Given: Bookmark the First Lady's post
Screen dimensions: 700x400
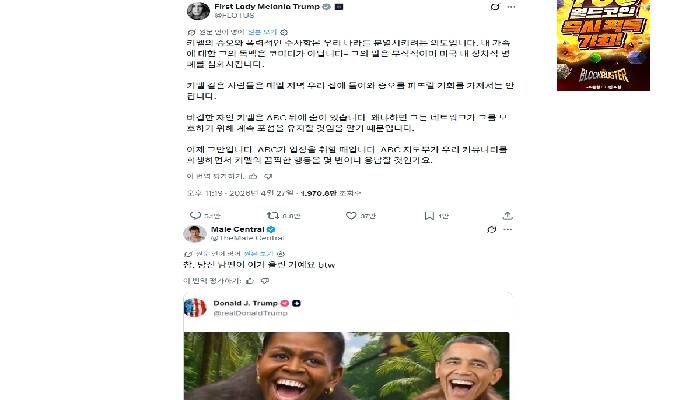Looking at the screenshot, I should click(x=430, y=215).
